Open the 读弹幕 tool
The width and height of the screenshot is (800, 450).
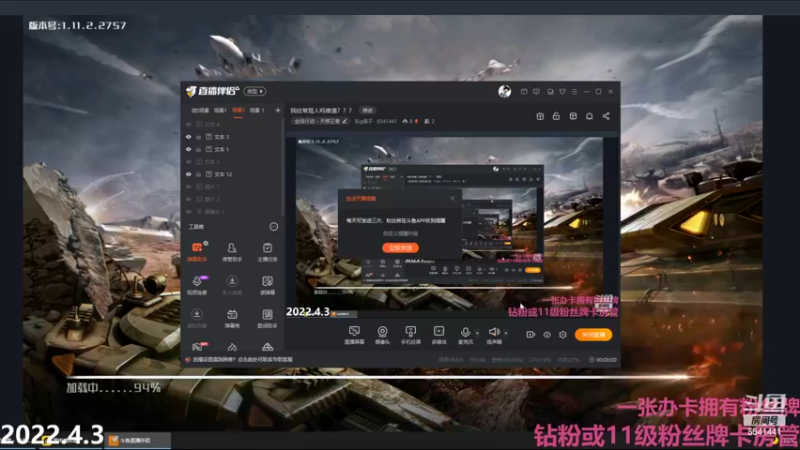click(267, 285)
